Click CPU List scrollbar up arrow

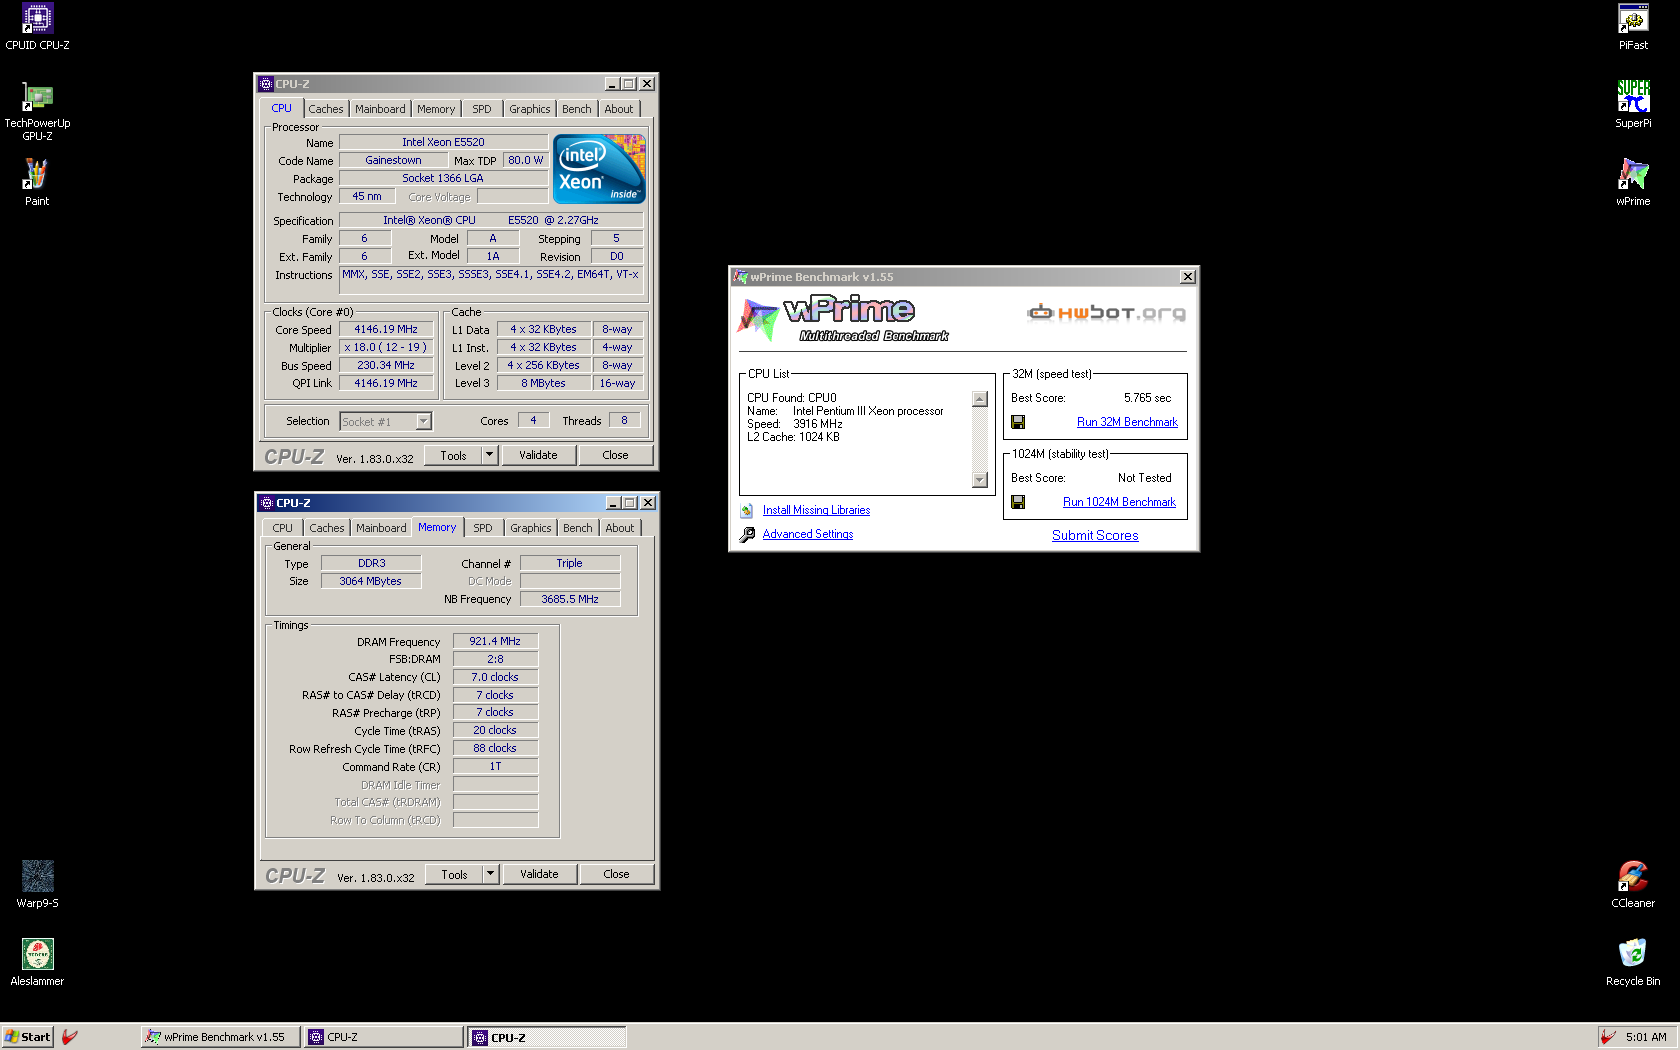pos(980,399)
